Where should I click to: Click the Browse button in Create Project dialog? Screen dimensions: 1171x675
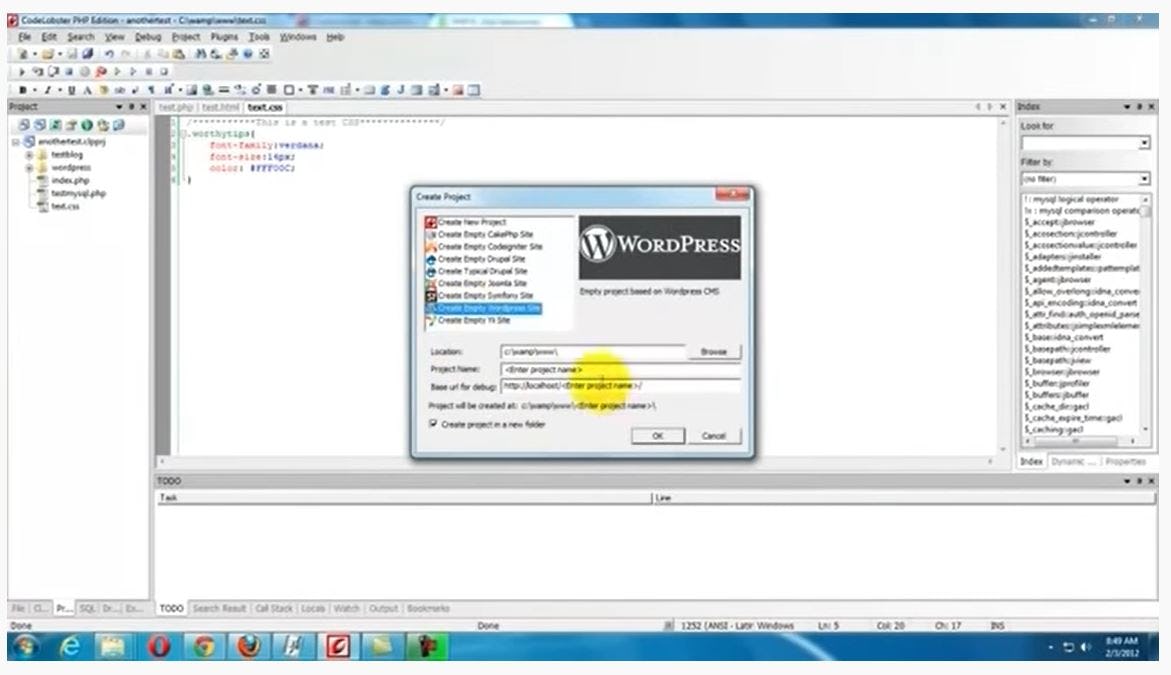713,351
